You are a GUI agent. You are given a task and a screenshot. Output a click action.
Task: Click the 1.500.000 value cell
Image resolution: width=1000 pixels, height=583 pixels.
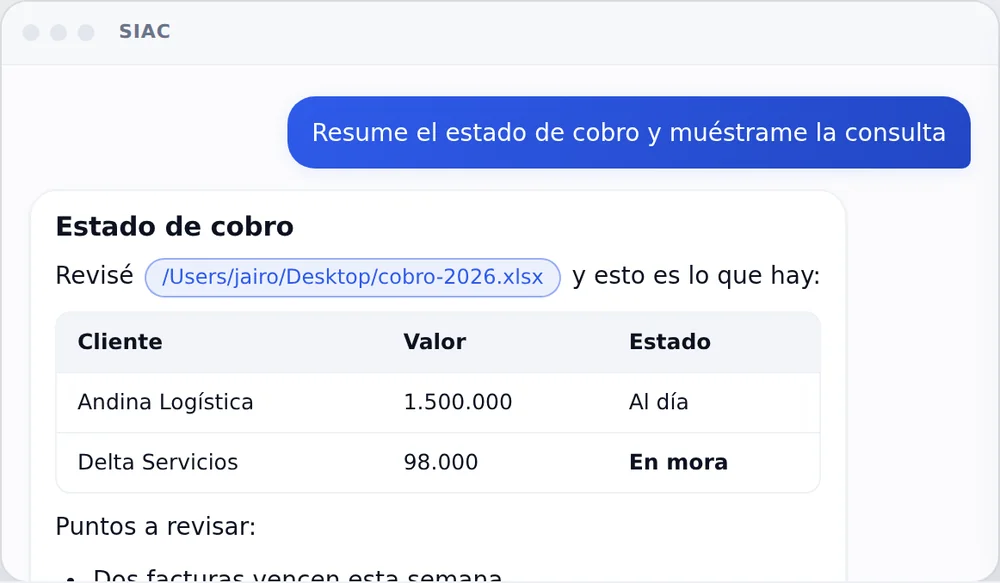click(458, 402)
